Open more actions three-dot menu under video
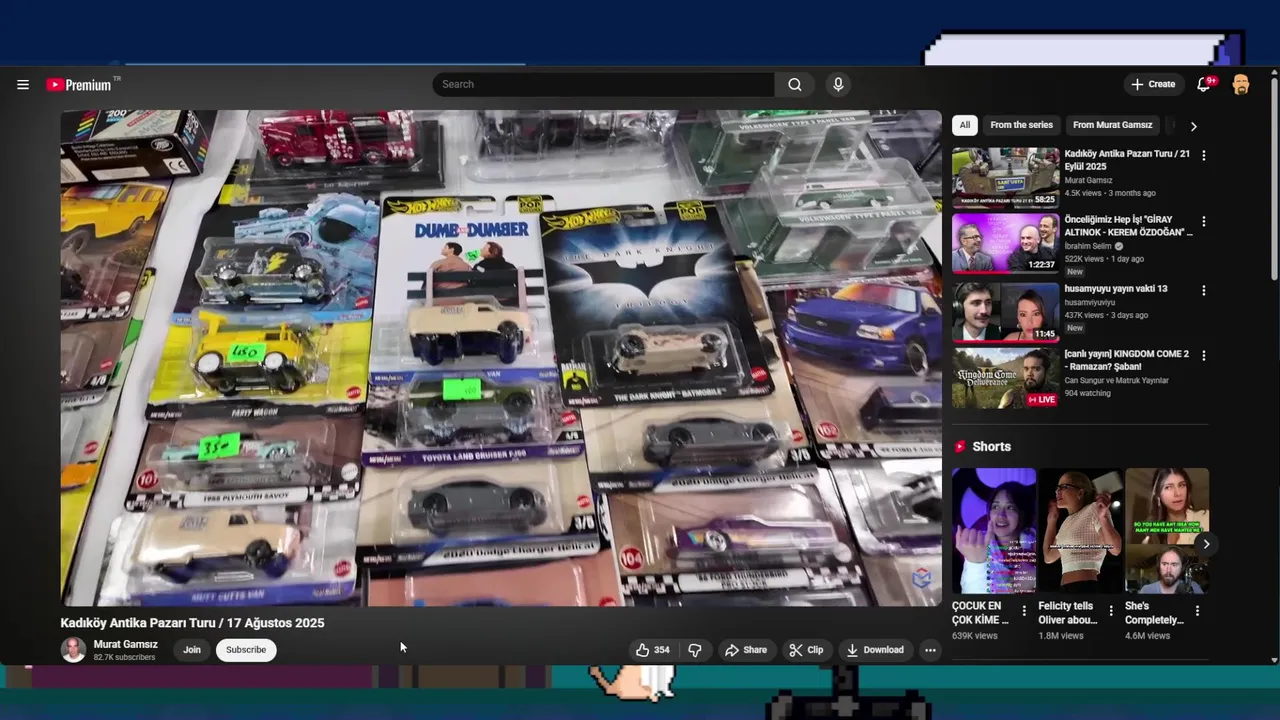1280x720 pixels. tap(930, 650)
